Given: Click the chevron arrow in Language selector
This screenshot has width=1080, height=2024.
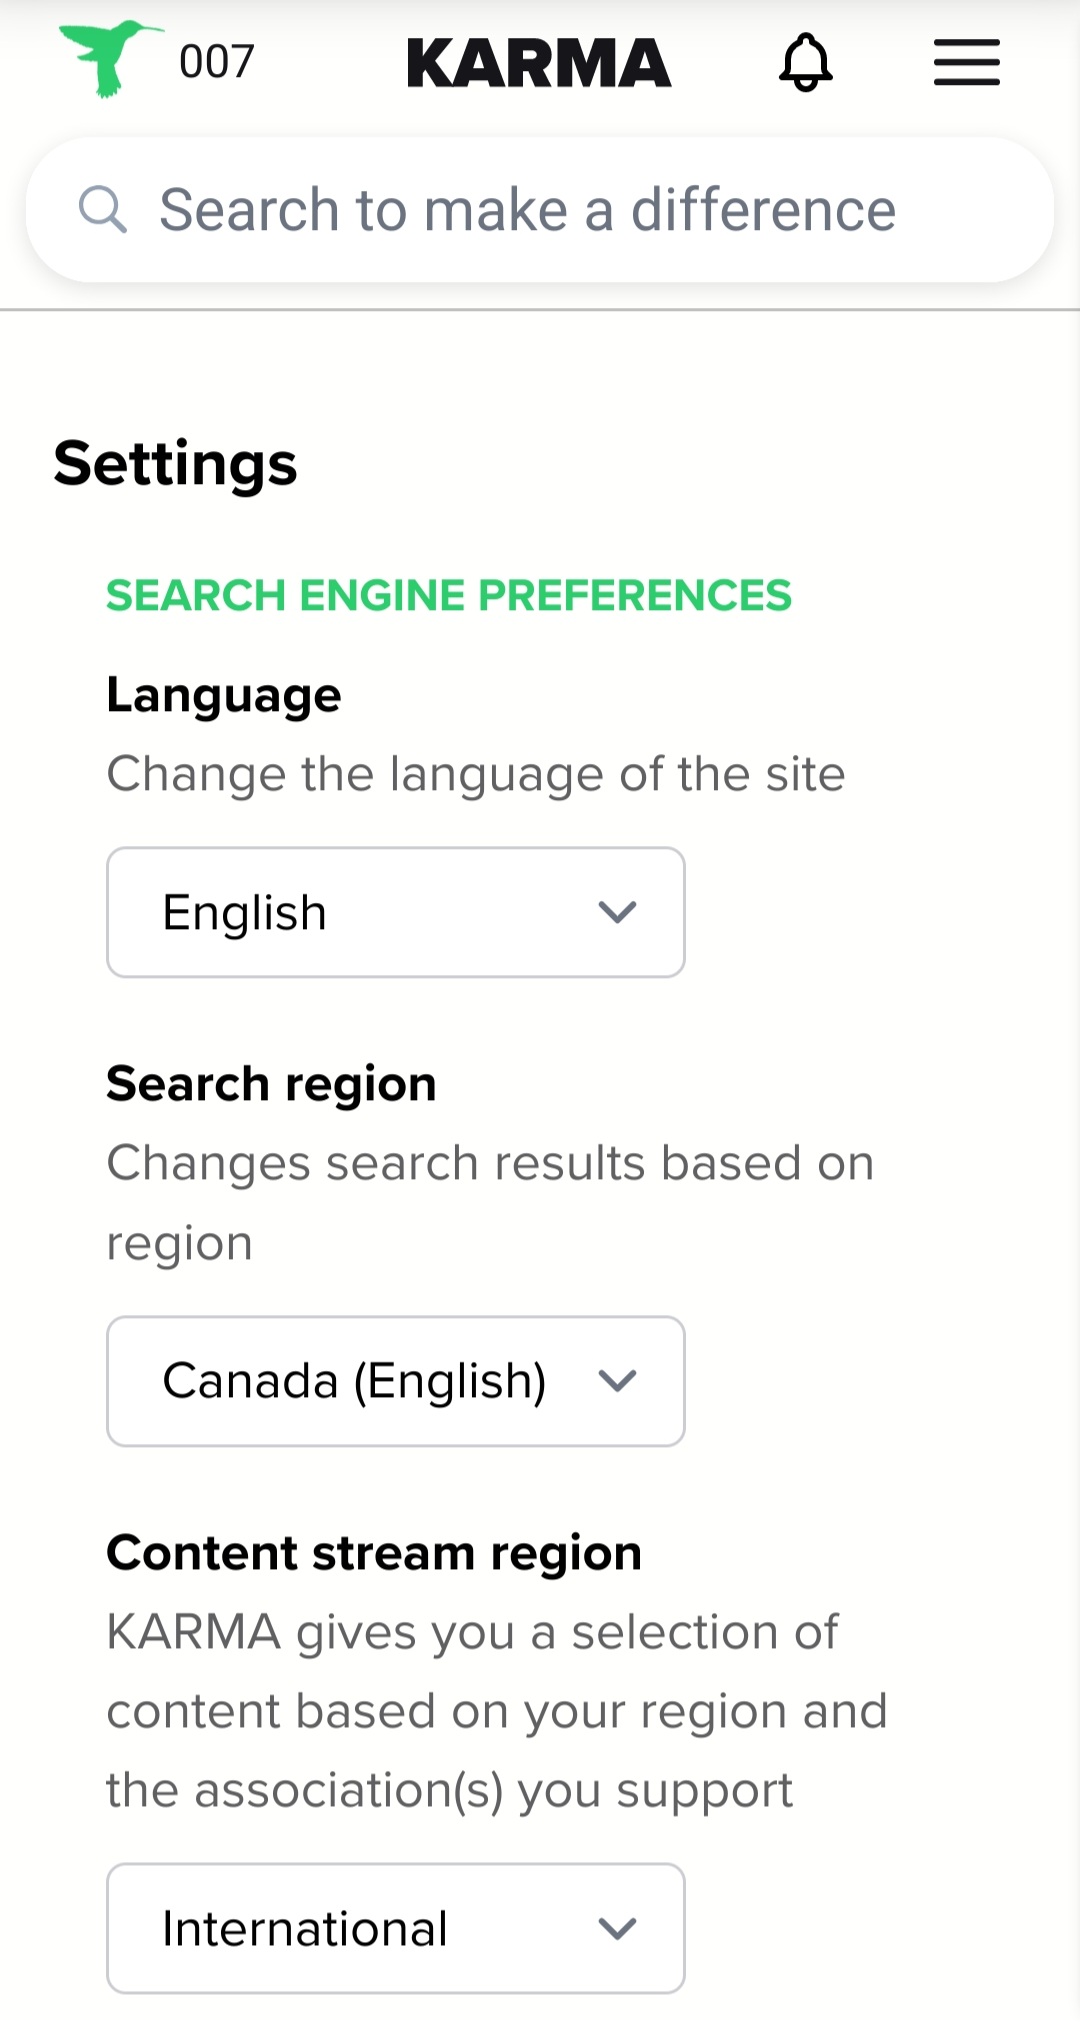Looking at the screenshot, I should [x=617, y=912].
